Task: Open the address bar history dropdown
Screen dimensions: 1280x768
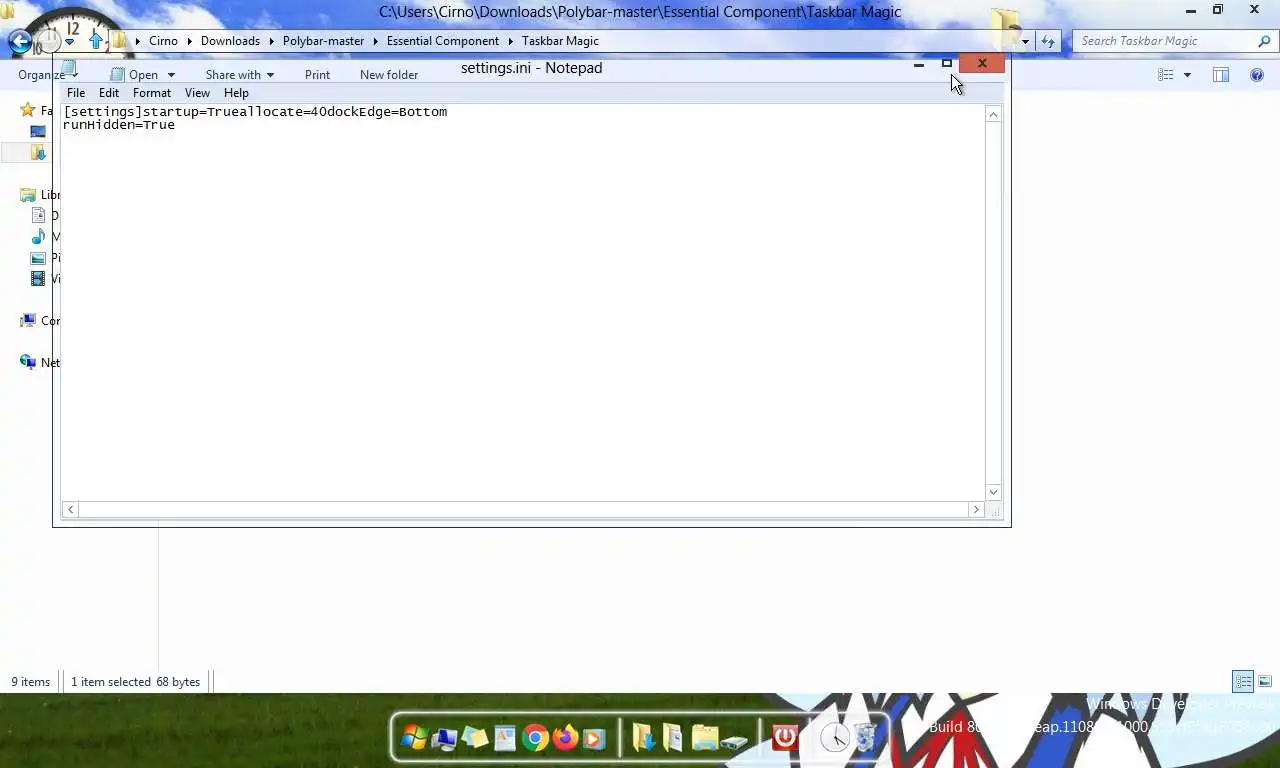Action: point(1025,41)
